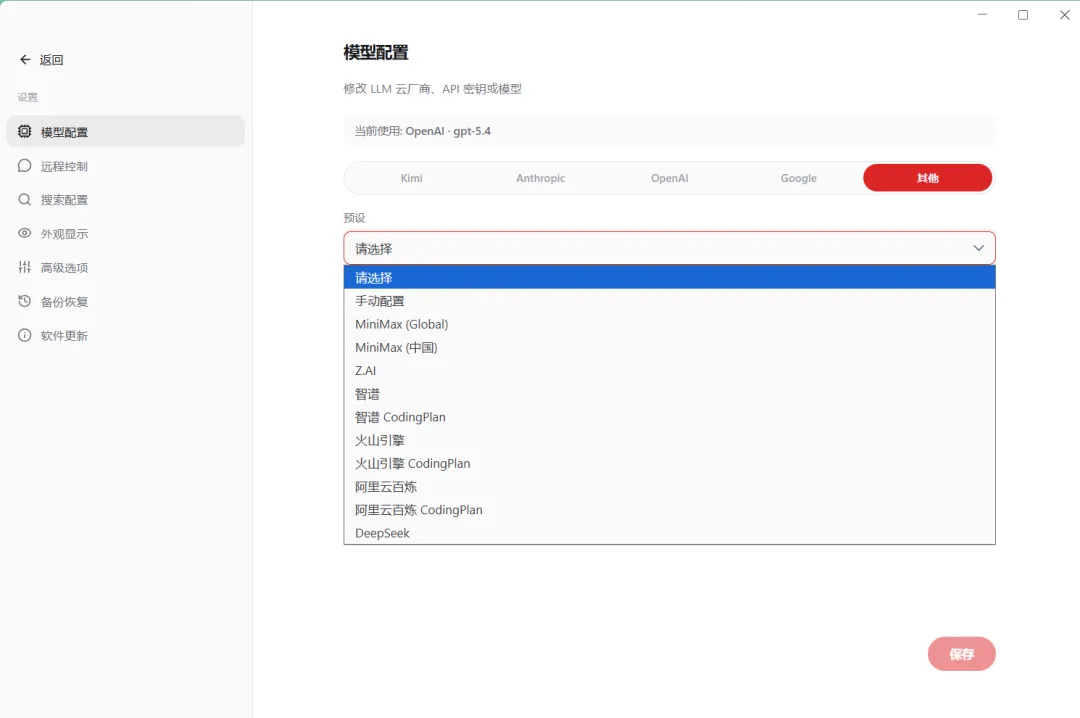The width and height of the screenshot is (1080, 718).
Task: Open 高级选项 settings section
Action: point(126,267)
